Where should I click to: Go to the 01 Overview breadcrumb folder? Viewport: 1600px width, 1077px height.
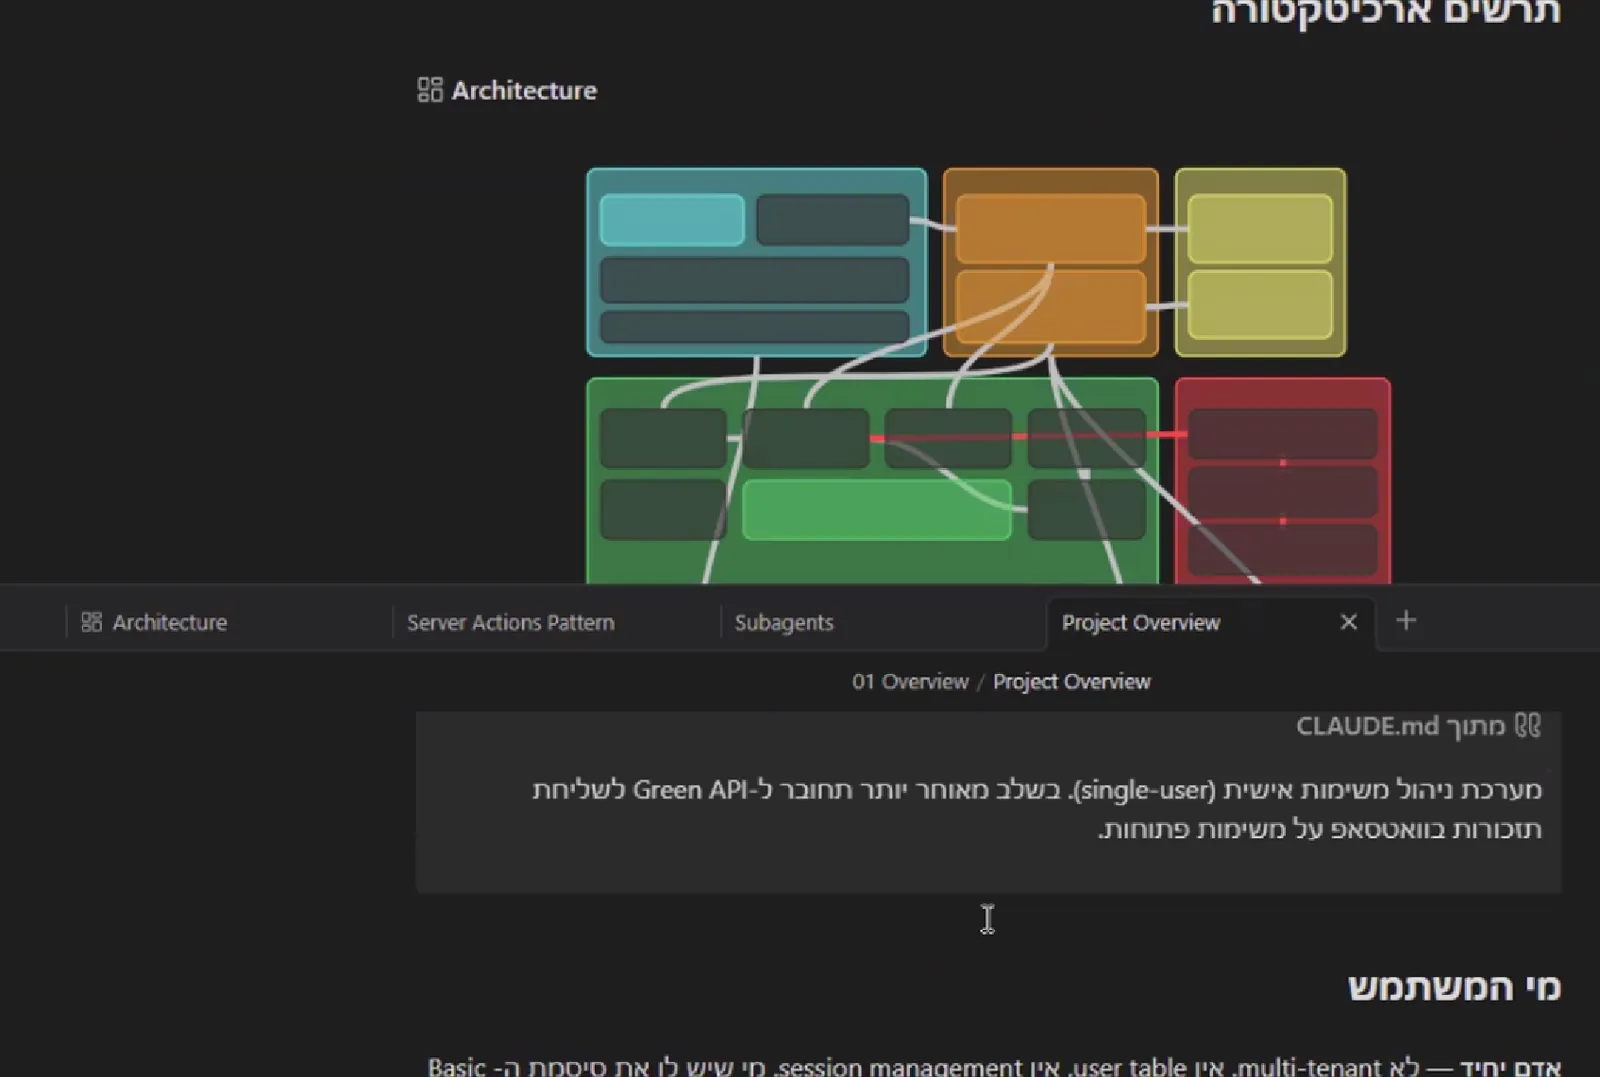pyautogui.click(x=910, y=682)
